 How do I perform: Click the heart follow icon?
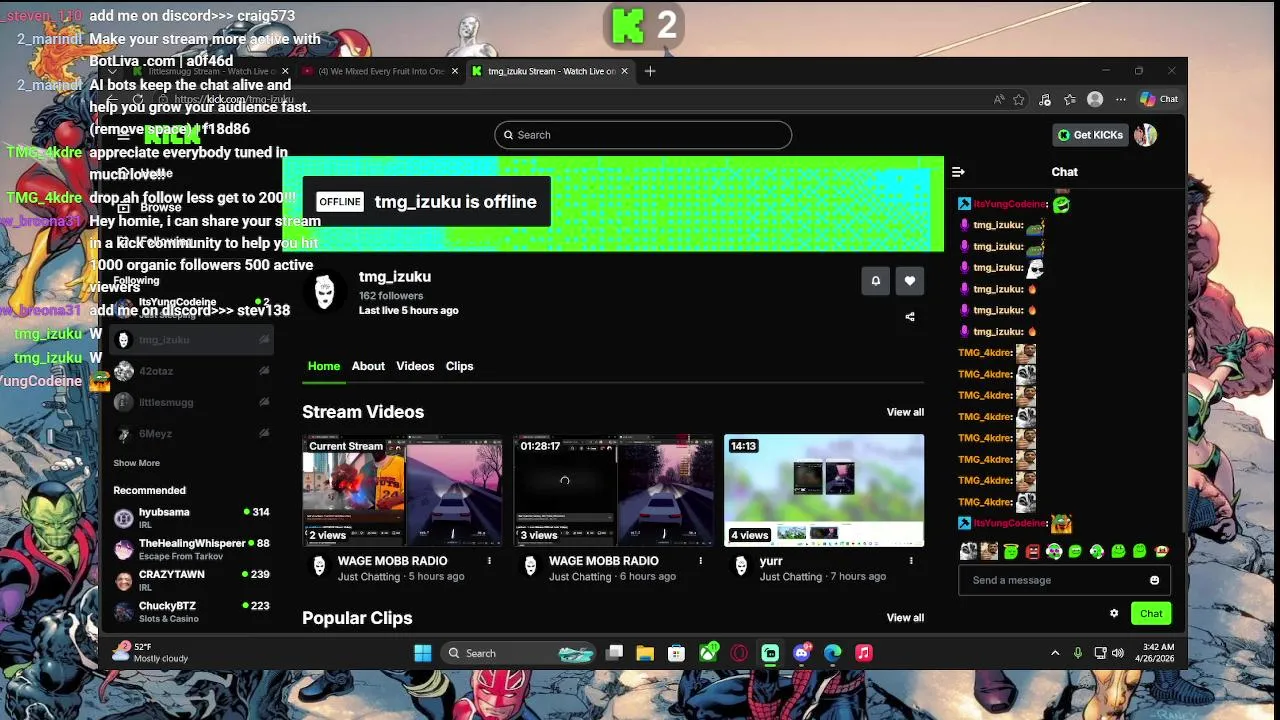pyautogui.click(x=910, y=281)
